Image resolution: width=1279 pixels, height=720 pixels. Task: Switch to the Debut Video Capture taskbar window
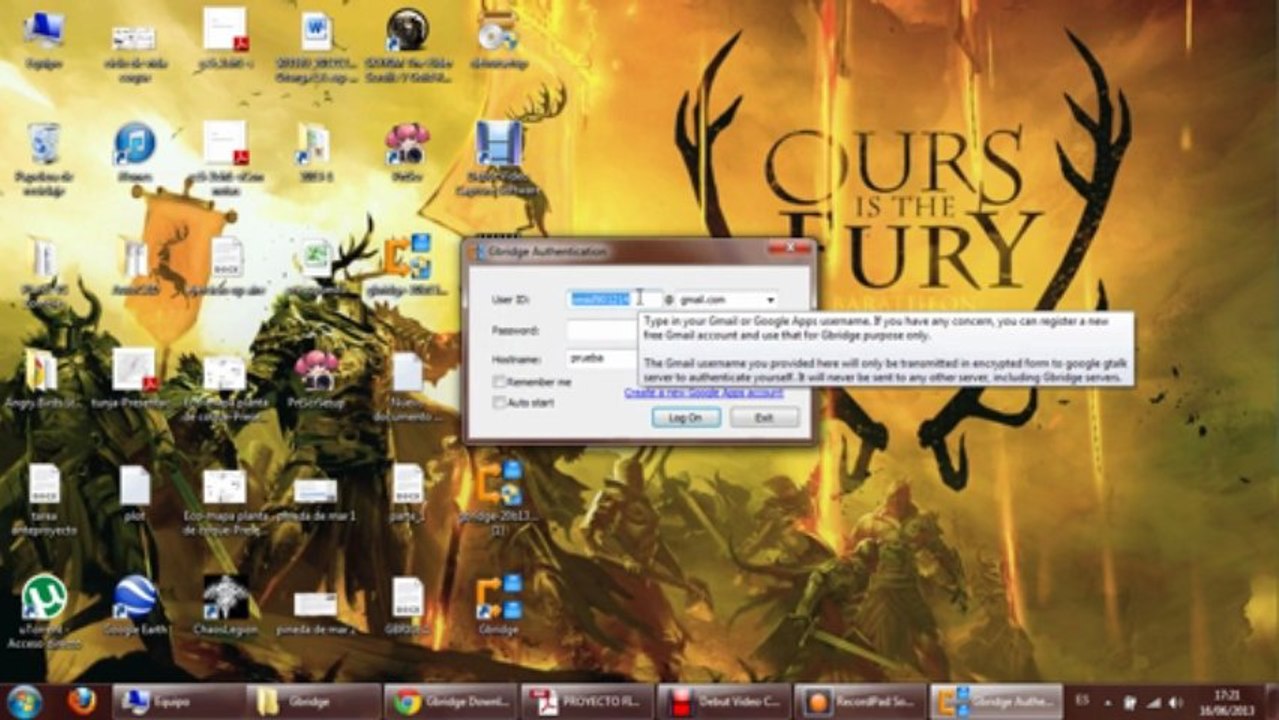tap(725, 702)
